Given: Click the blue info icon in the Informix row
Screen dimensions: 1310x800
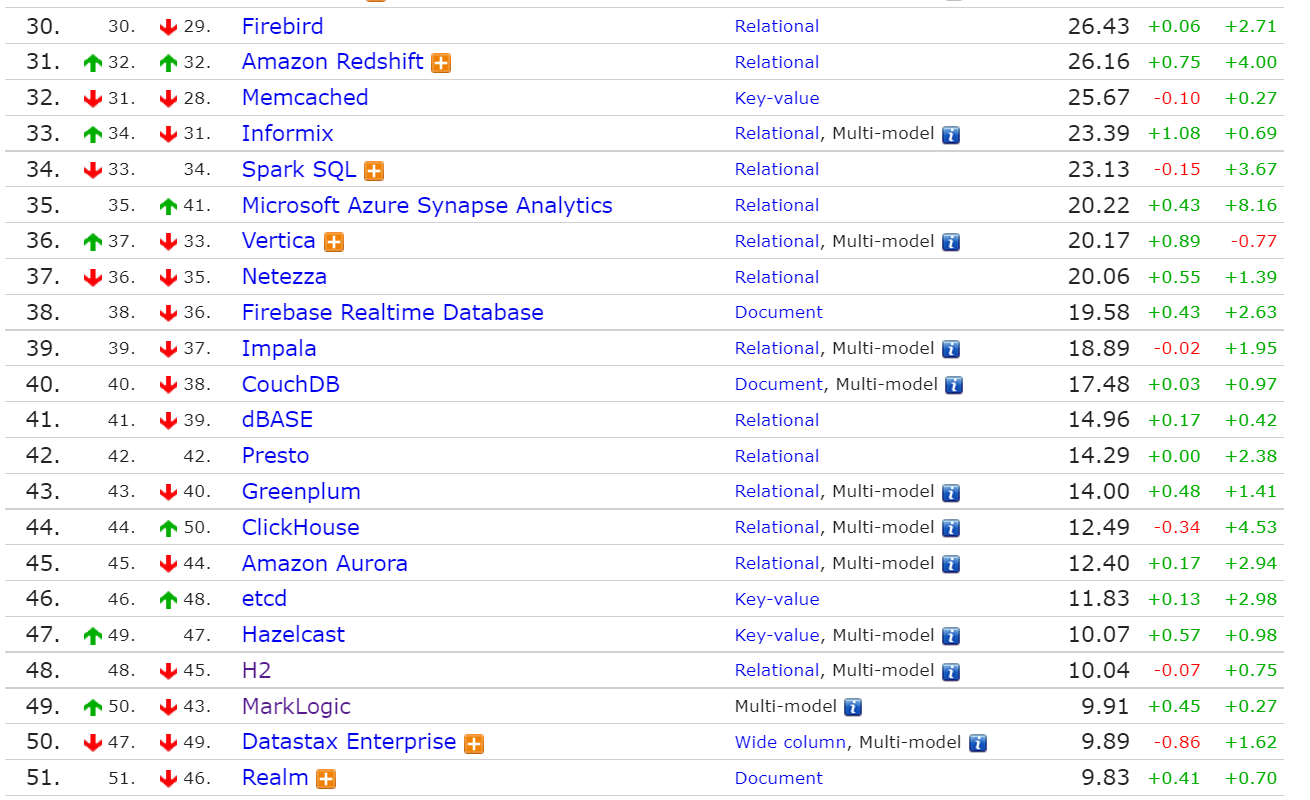Looking at the screenshot, I should pyautogui.click(x=951, y=134).
